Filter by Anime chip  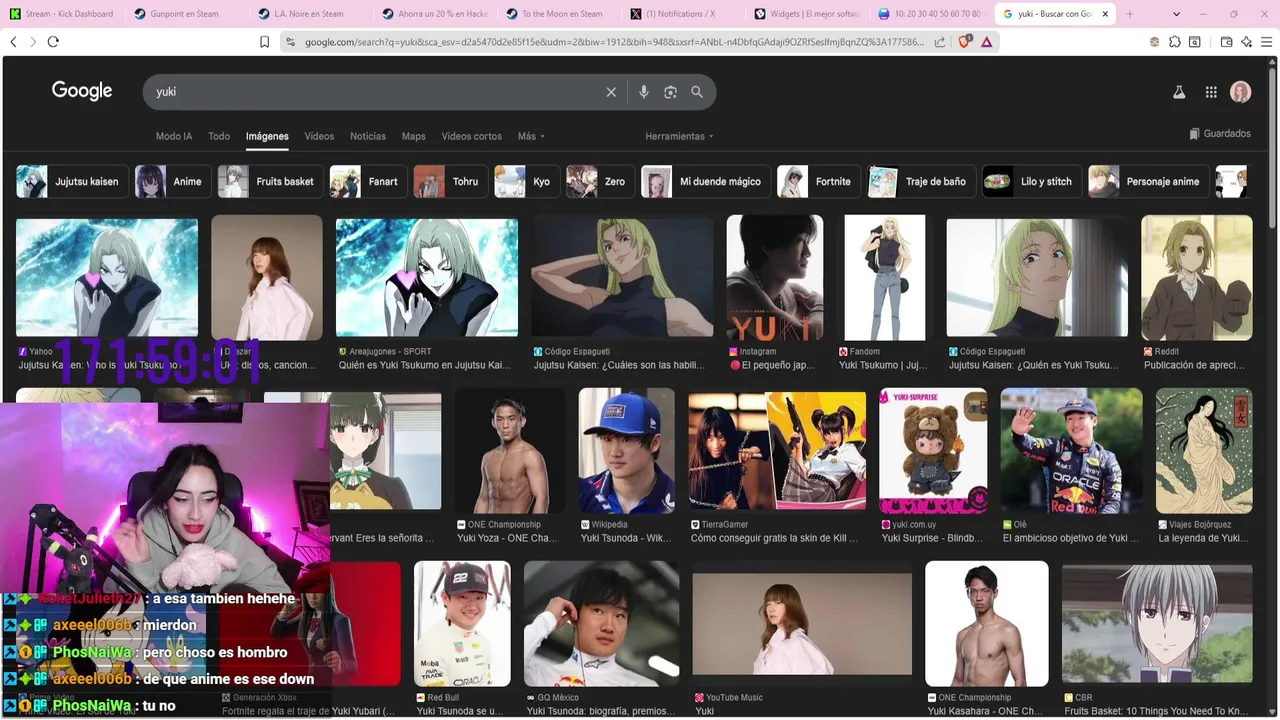pos(172,182)
